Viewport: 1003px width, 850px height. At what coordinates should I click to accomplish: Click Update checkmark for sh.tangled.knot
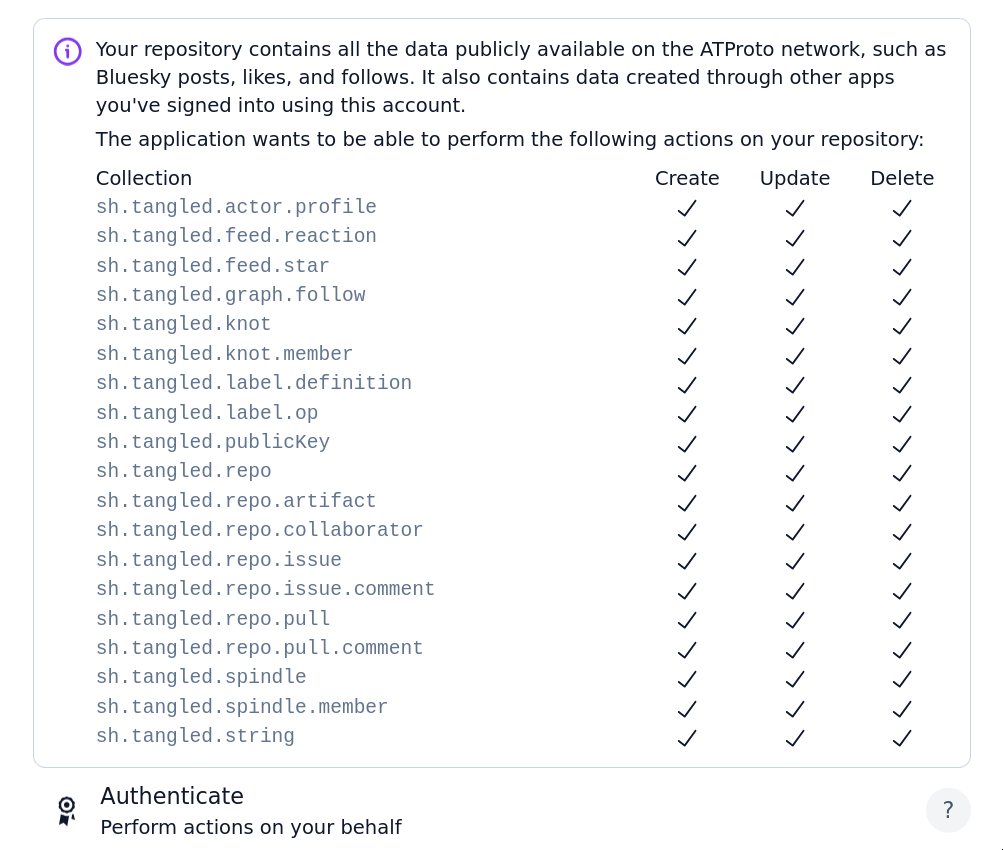pos(795,326)
